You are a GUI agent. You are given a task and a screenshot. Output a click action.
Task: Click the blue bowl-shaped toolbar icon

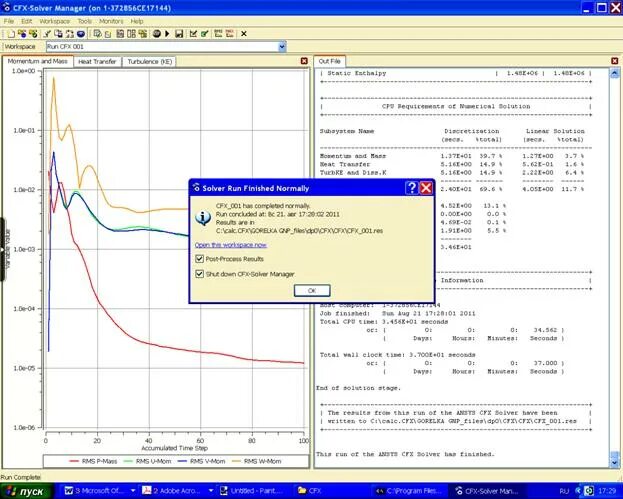click(81, 34)
